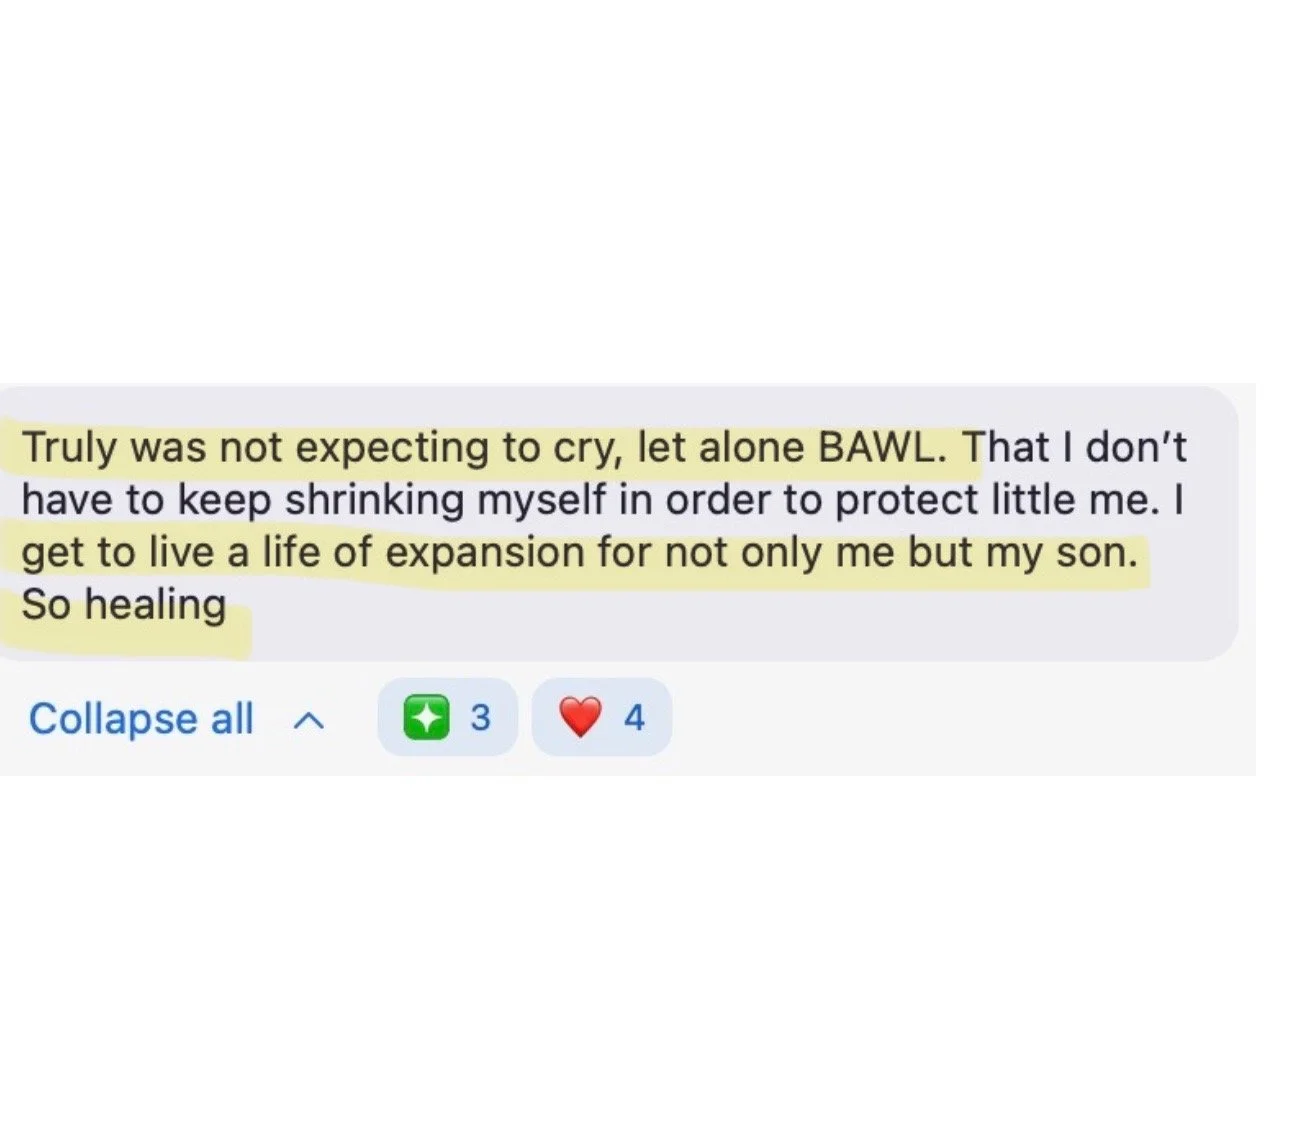Click the green sparkle reaction emoji
The height and width of the screenshot is (1148, 1289).
[427, 718]
